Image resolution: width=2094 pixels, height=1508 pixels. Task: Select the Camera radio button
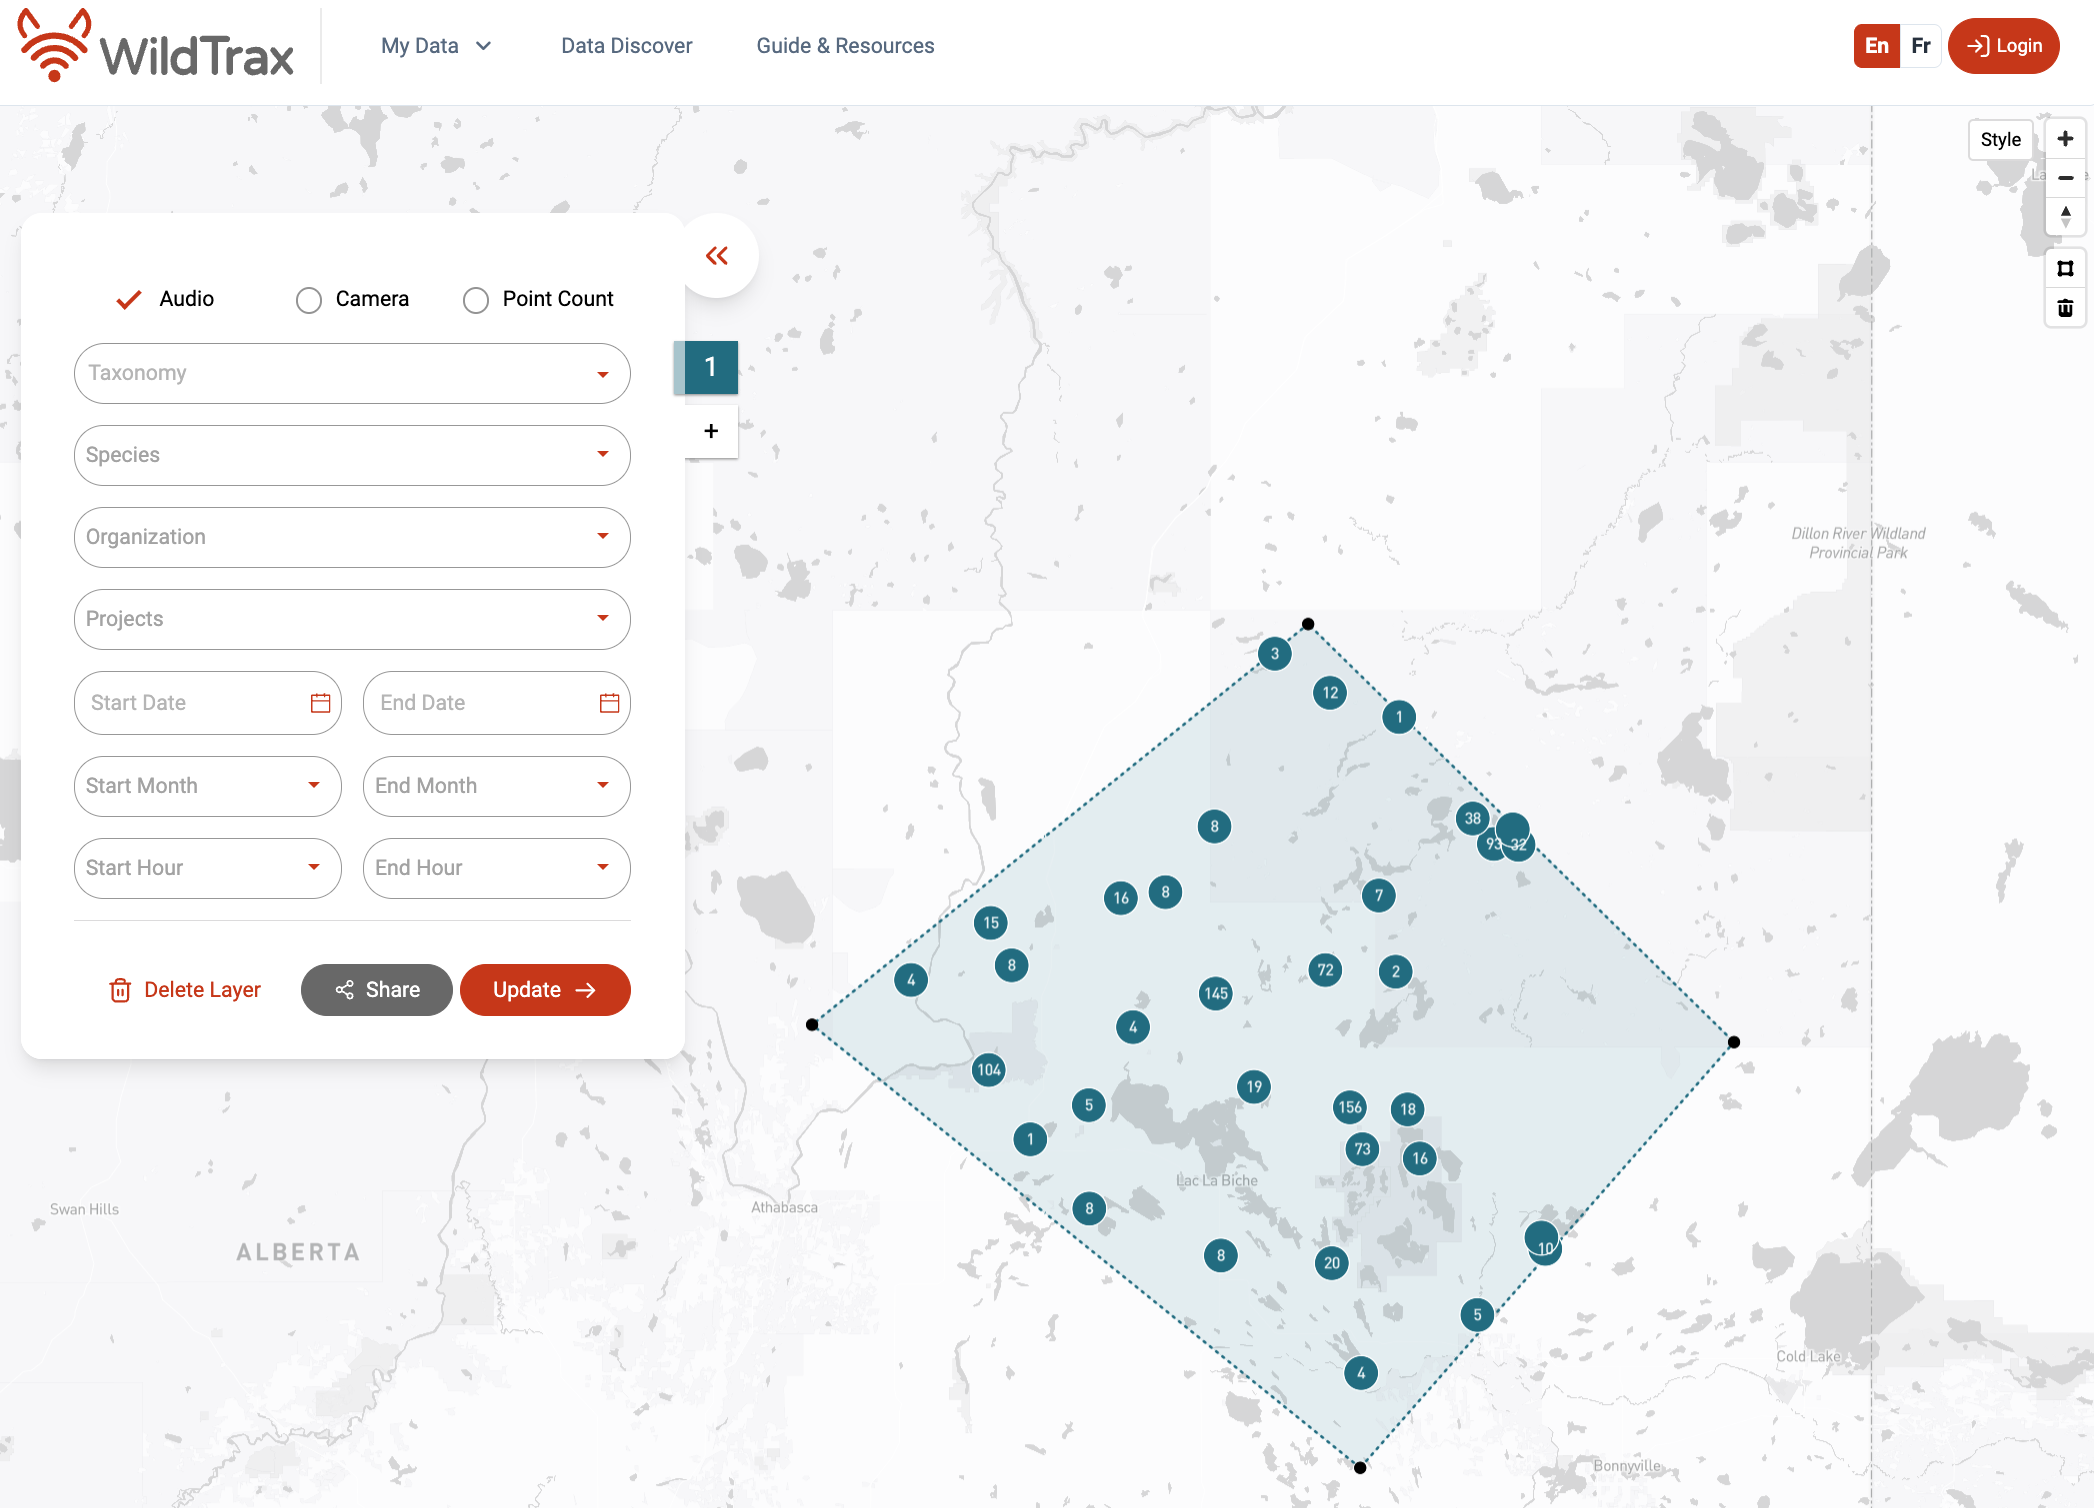[x=309, y=300]
